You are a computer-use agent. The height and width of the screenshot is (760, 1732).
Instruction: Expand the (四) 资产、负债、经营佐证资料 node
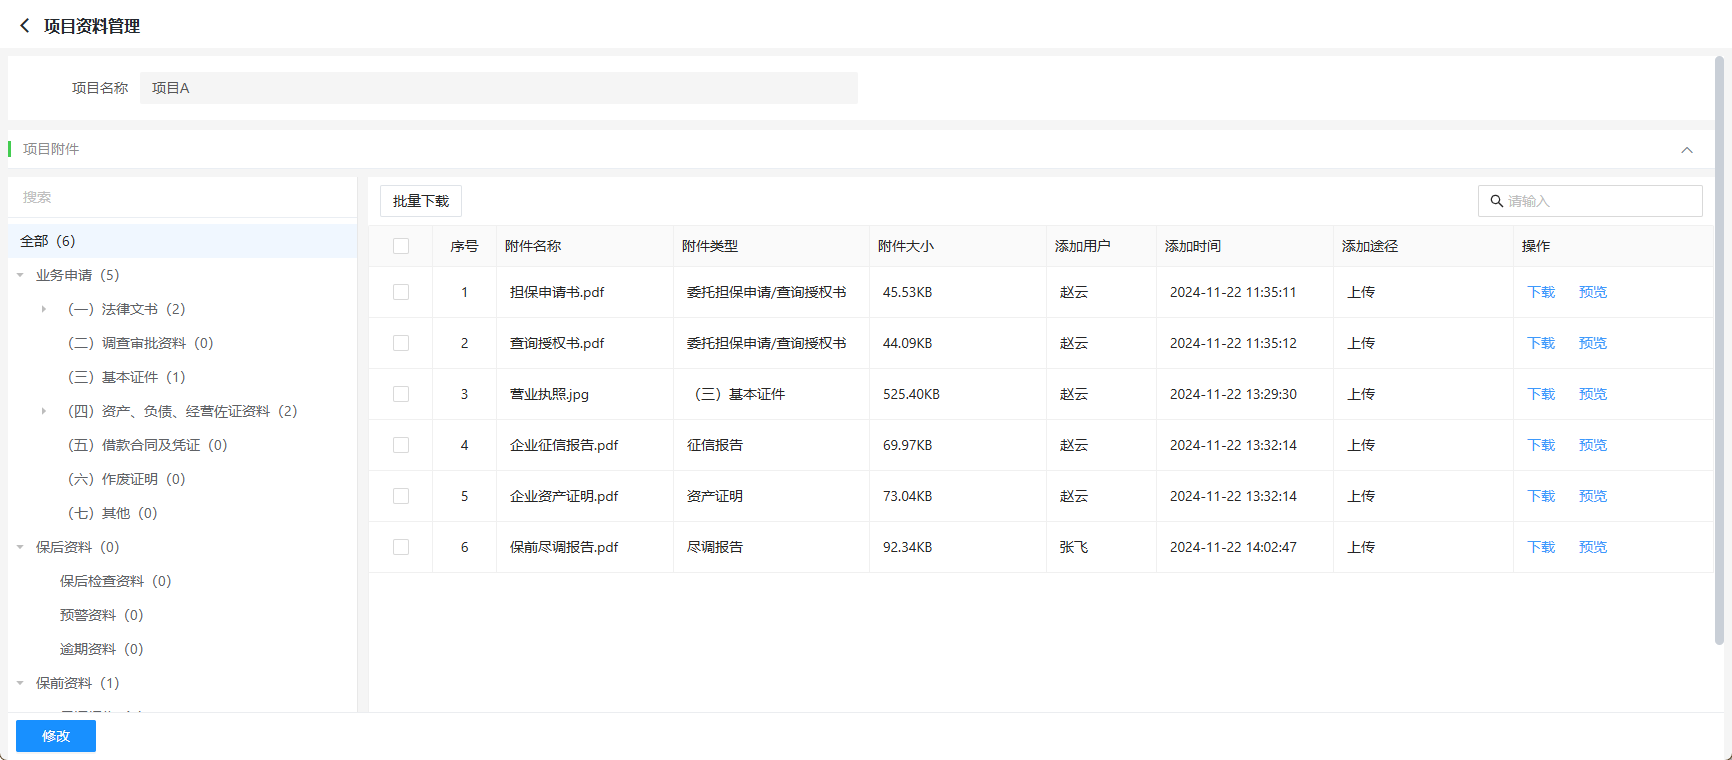[x=44, y=411]
